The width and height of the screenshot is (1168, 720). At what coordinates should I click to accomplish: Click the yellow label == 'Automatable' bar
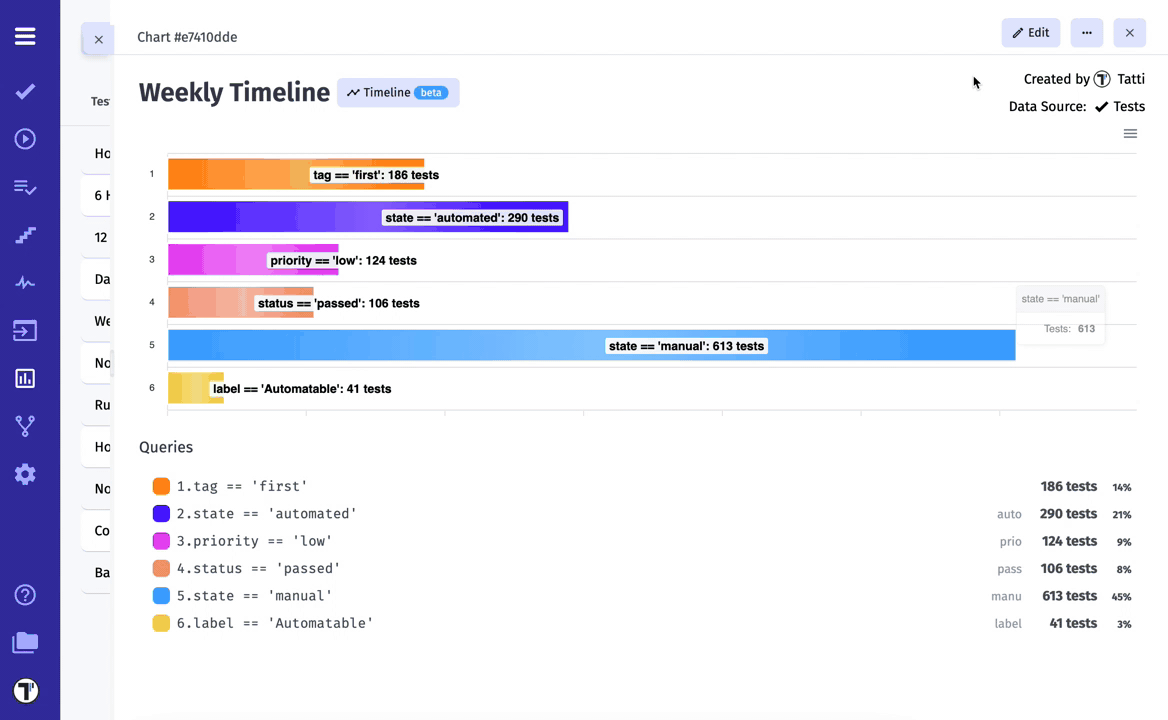click(196, 388)
